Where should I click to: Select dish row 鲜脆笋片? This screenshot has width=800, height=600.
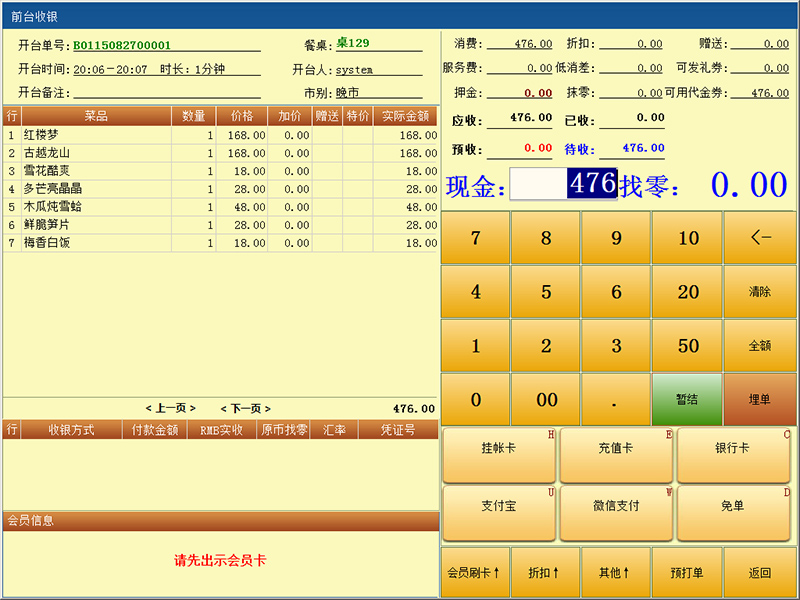coord(220,225)
